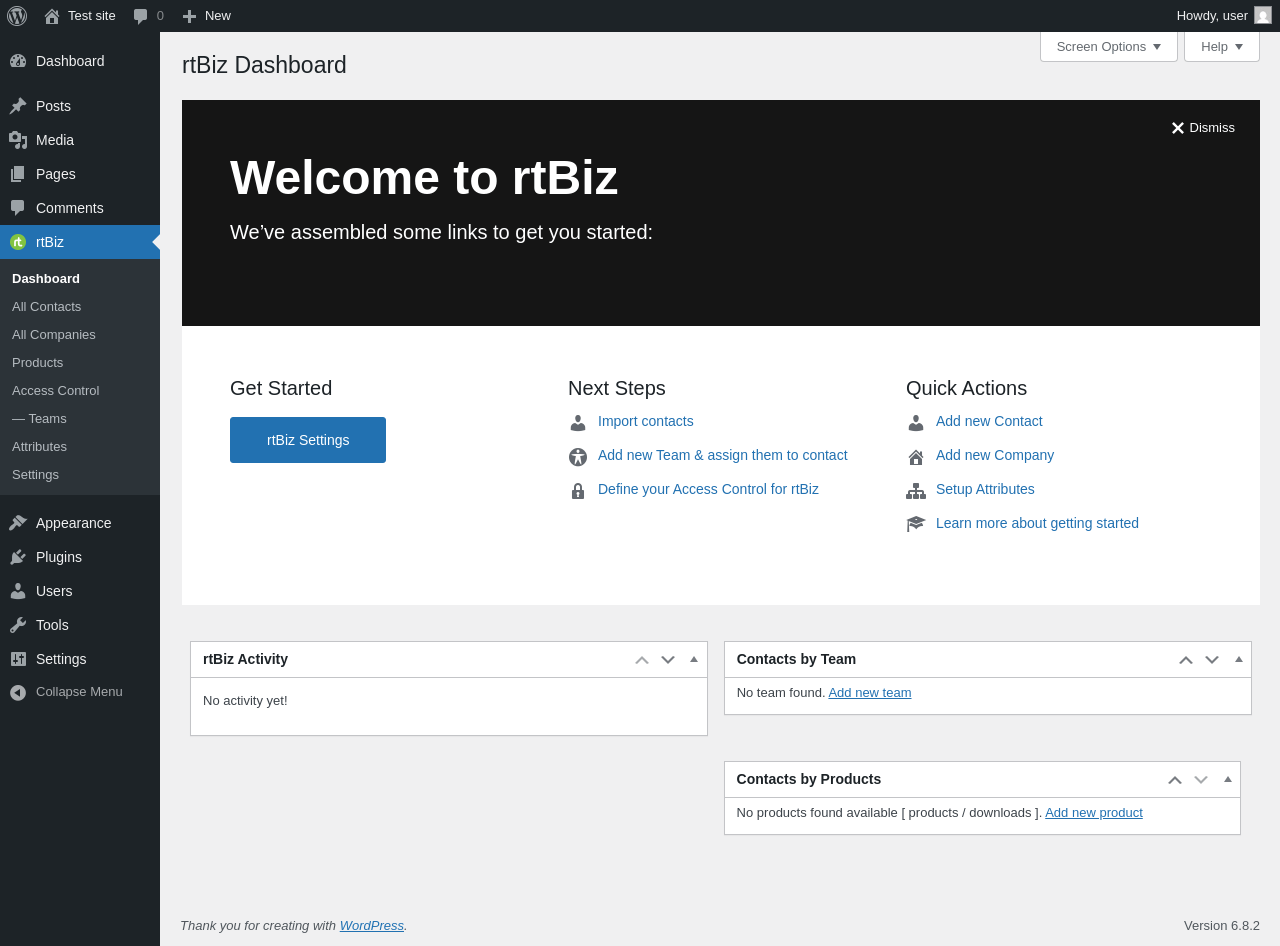The image size is (1280, 946).
Task: Click Howdy, user account text
Action: 1212,16
